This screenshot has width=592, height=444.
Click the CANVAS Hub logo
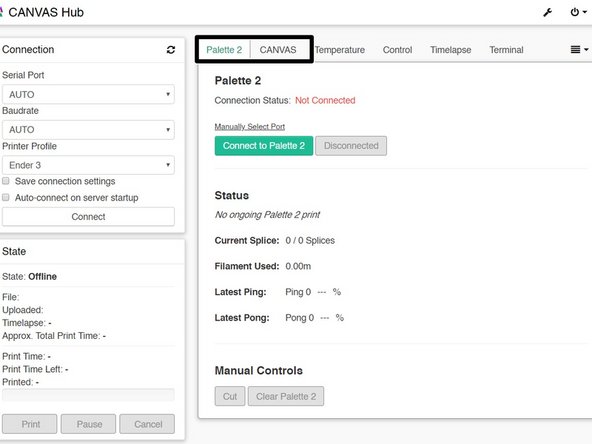(x=2, y=12)
